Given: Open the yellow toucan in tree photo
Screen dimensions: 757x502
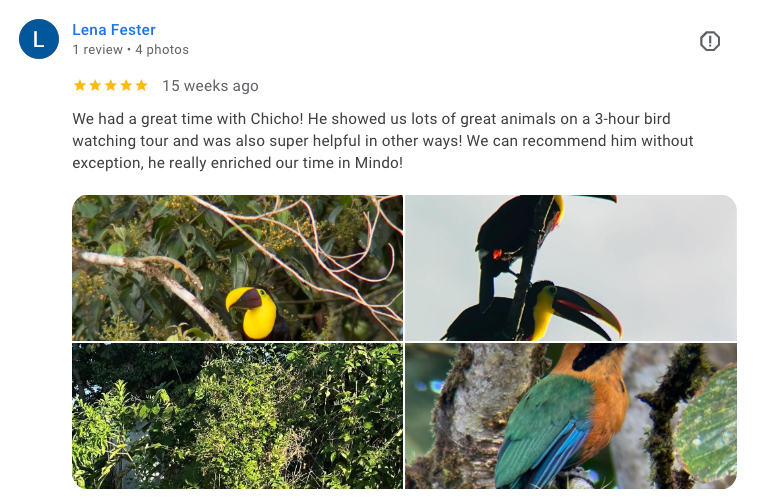Looking at the screenshot, I should [x=237, y=267].
